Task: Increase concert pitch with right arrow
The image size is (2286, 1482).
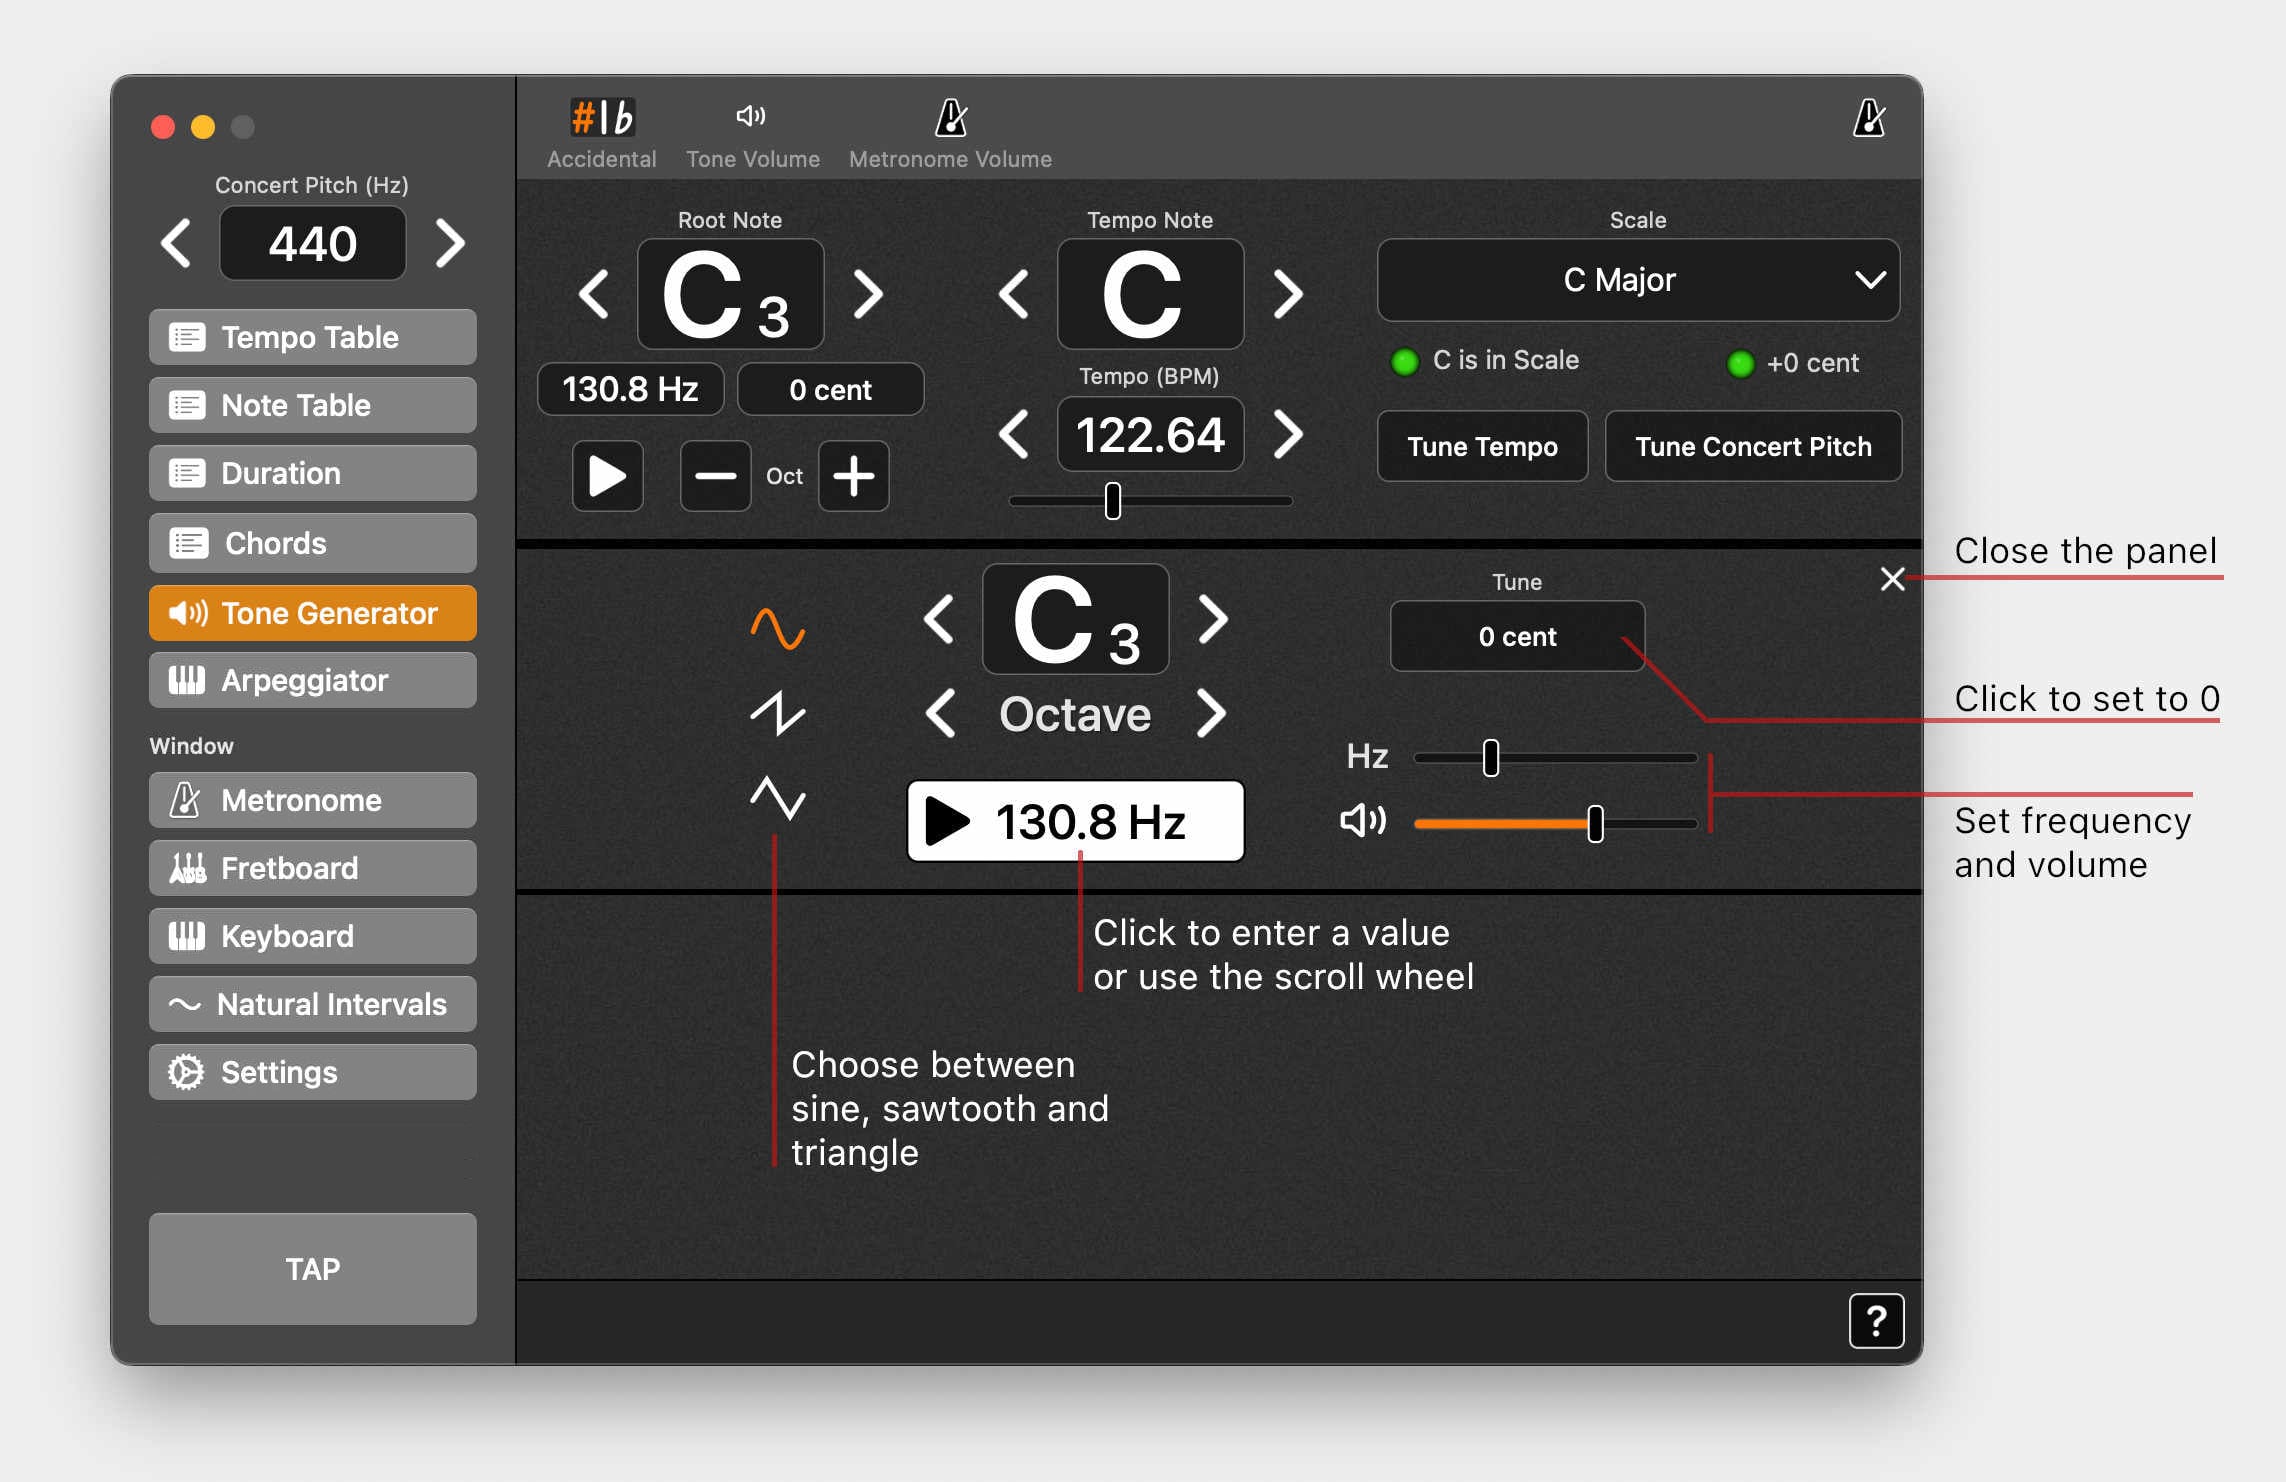Action: (x=450, y=243)
